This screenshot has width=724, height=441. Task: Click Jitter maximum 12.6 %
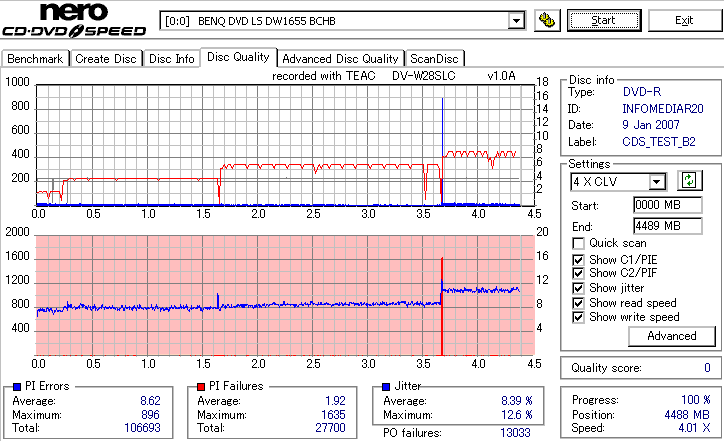coord(517,415)
